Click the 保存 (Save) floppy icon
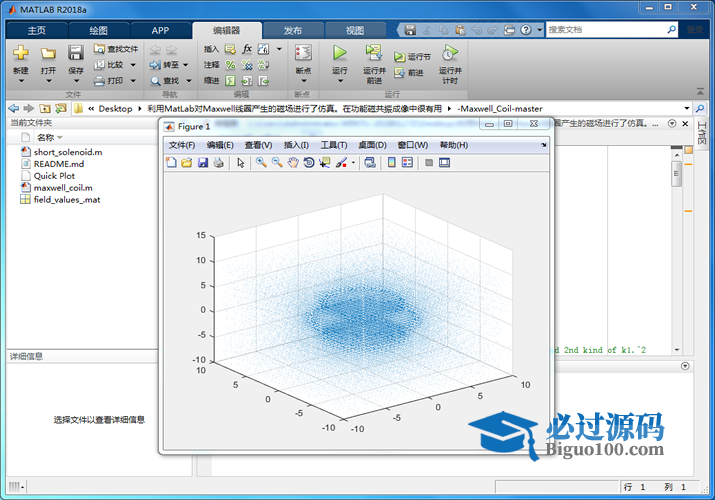Screen dimensions: 715x500 coord(76,53)
